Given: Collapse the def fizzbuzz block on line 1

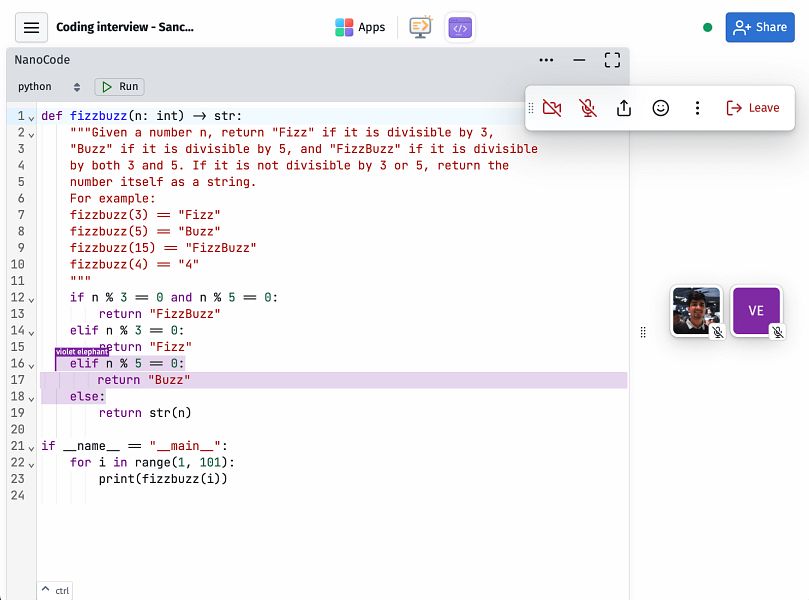Looking at the screenshot, I should pos(31,119).
